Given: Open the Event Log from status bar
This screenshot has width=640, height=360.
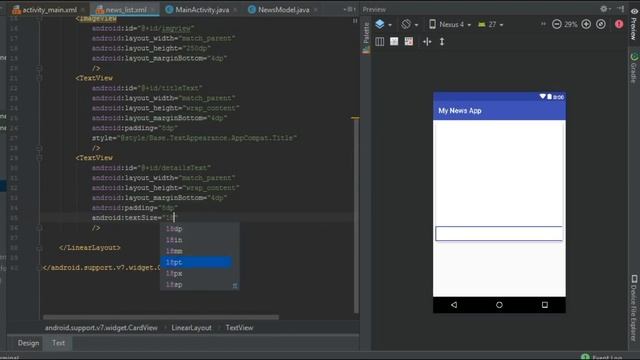Looking at the screenshot, I should pos(602,357).
